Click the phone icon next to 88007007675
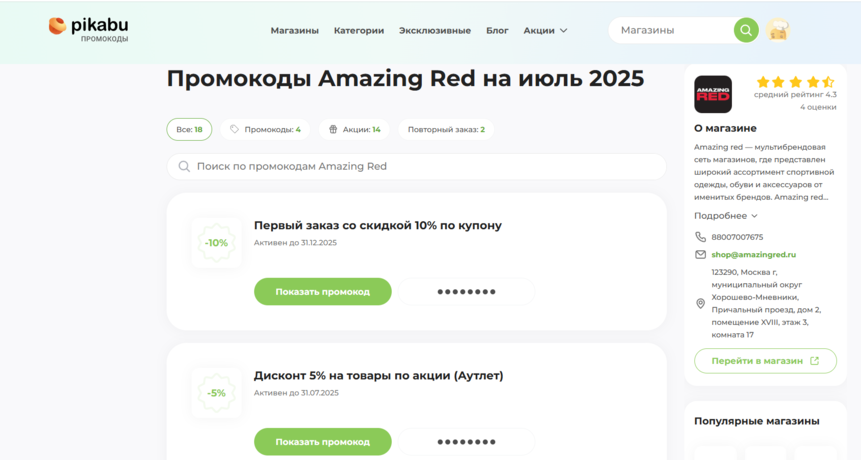The image size is (861, 460). coord(700,237)
